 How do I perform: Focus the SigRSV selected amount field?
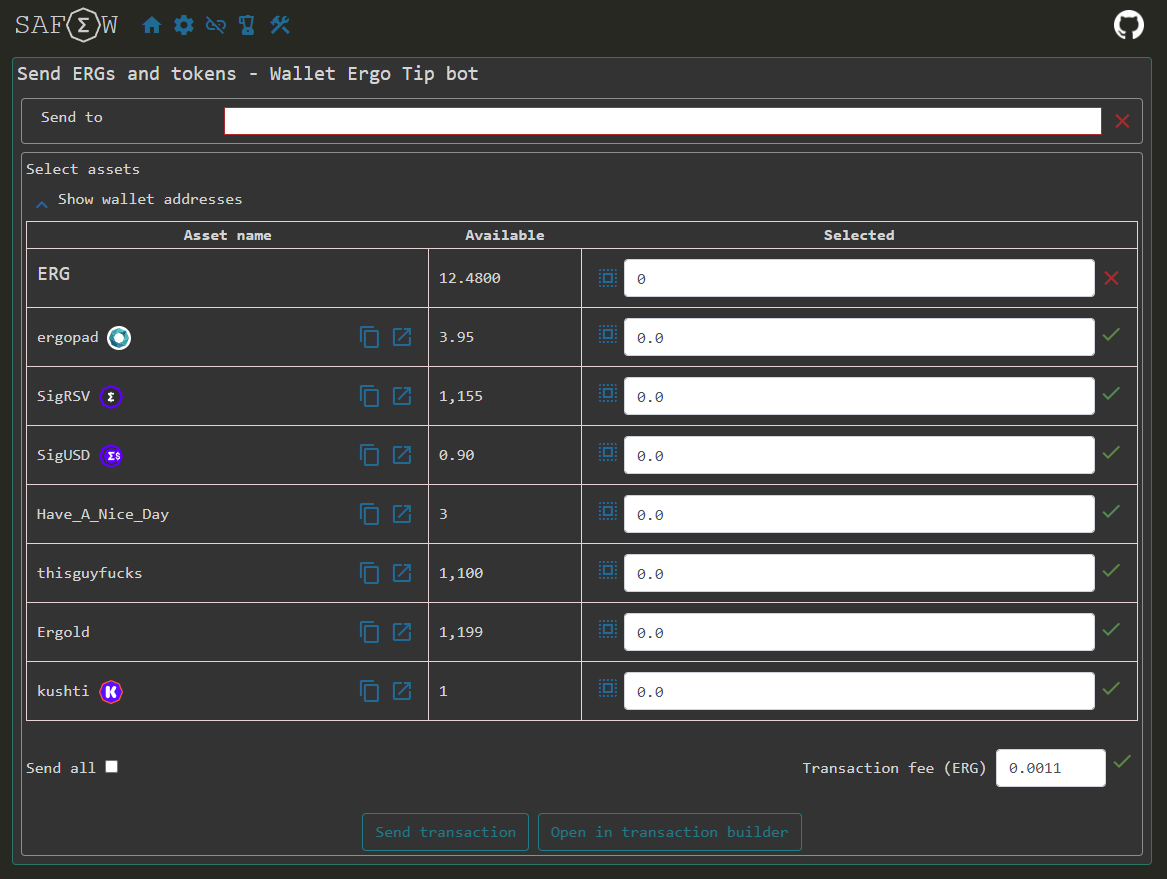pos(859,396)
